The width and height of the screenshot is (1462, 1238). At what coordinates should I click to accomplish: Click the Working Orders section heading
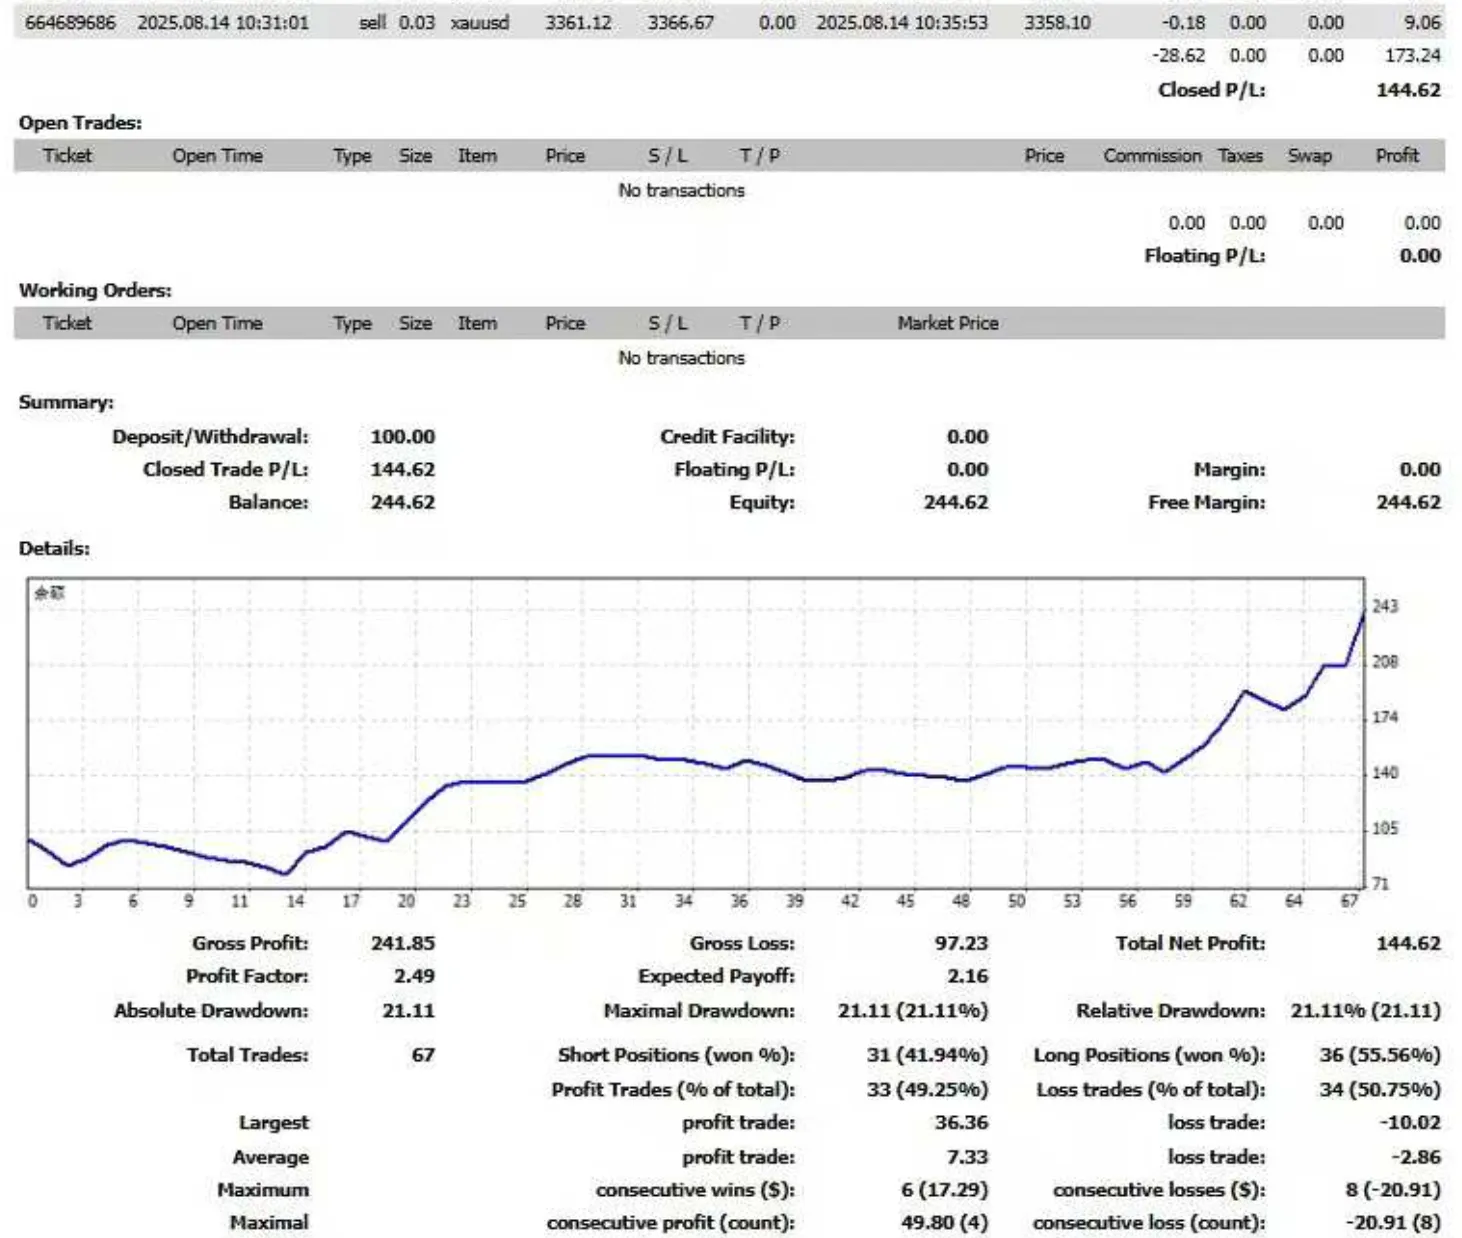95,290
